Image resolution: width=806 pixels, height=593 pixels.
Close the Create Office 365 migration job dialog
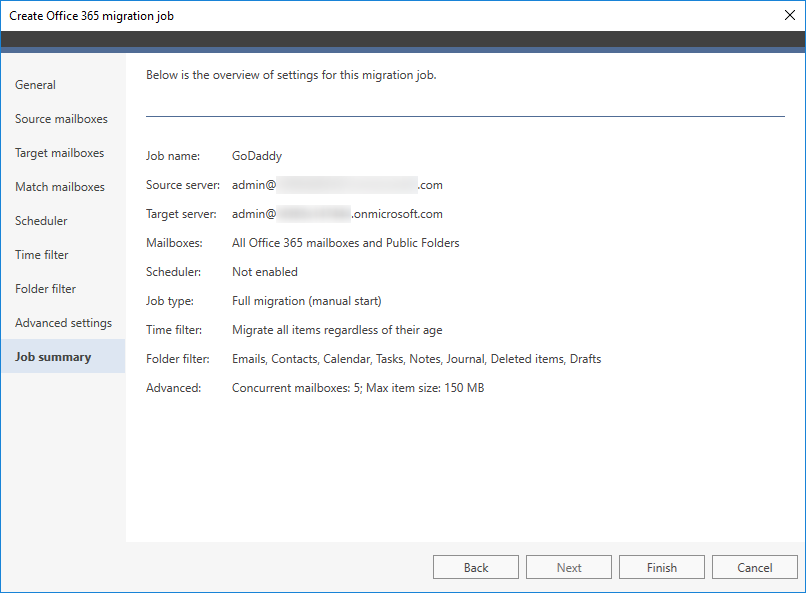click(790, 15)
